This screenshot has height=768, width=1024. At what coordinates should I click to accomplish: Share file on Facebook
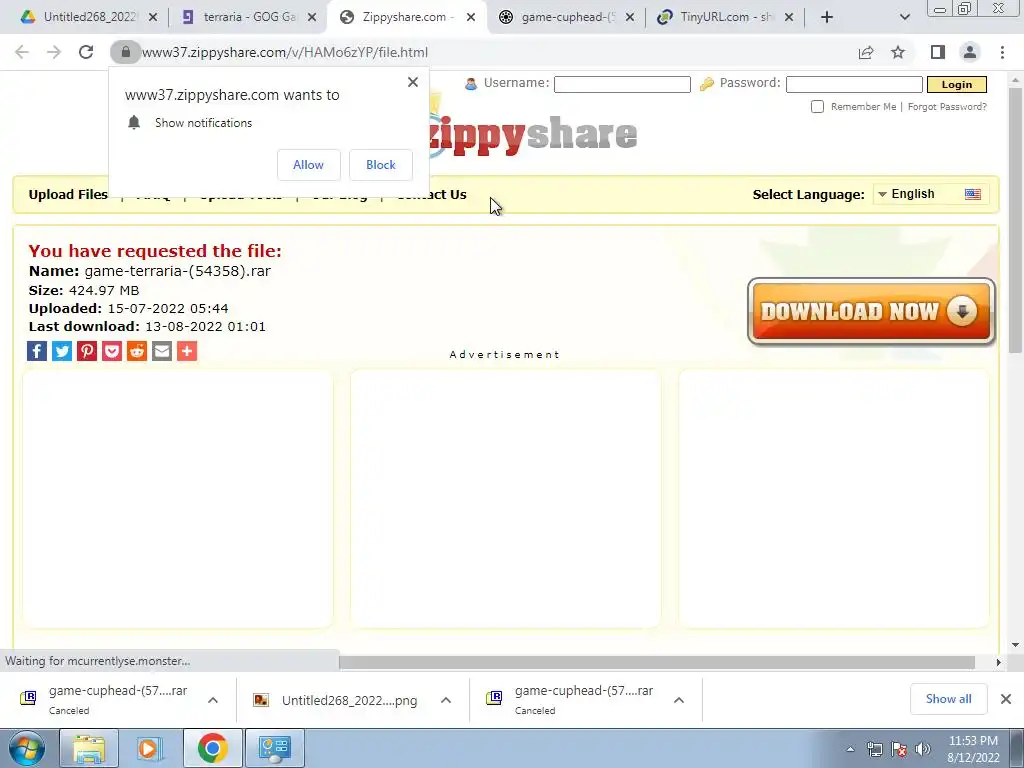(x=37, y=351)
